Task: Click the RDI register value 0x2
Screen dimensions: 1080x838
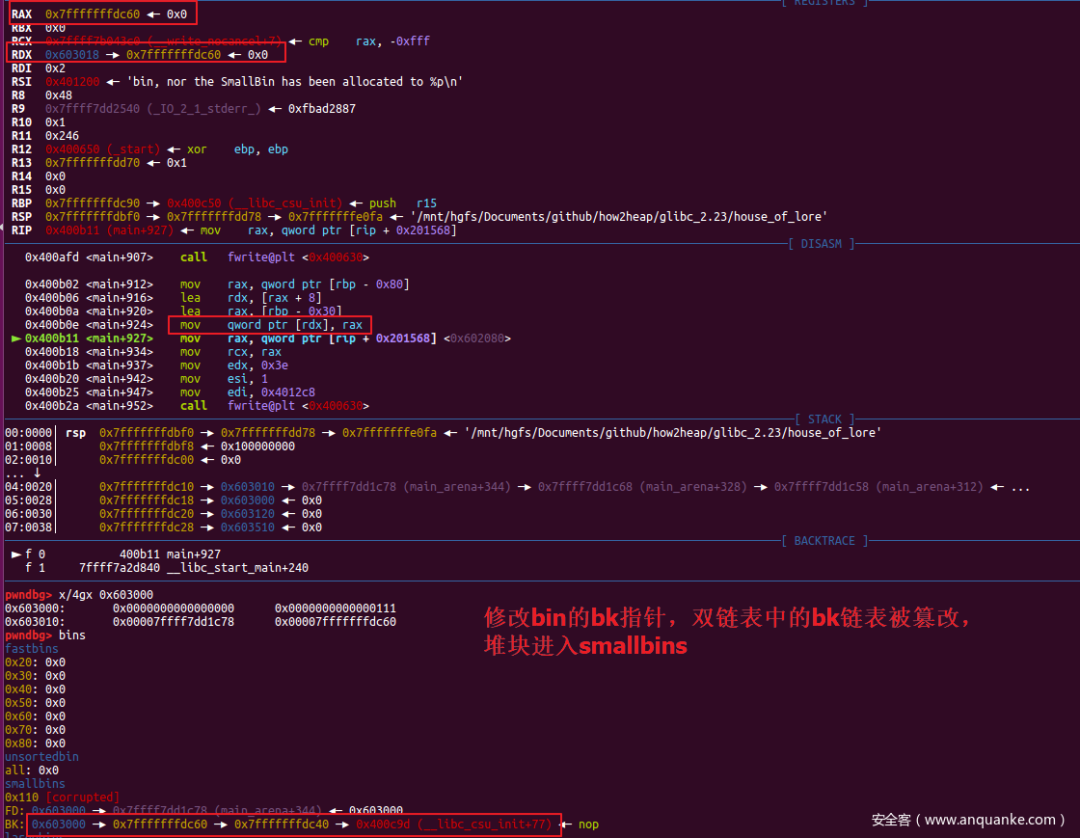Action: [55, 68]
